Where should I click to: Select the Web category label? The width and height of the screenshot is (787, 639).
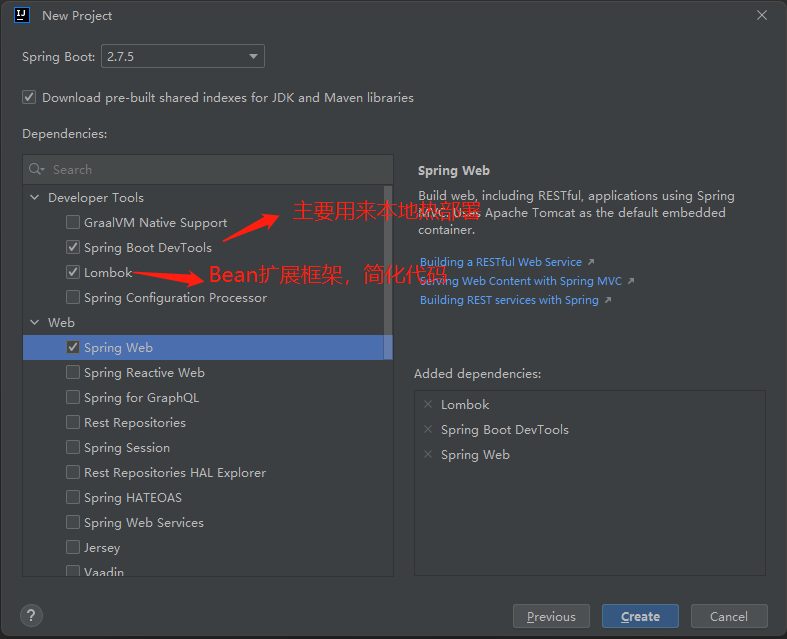pos(61,322)
